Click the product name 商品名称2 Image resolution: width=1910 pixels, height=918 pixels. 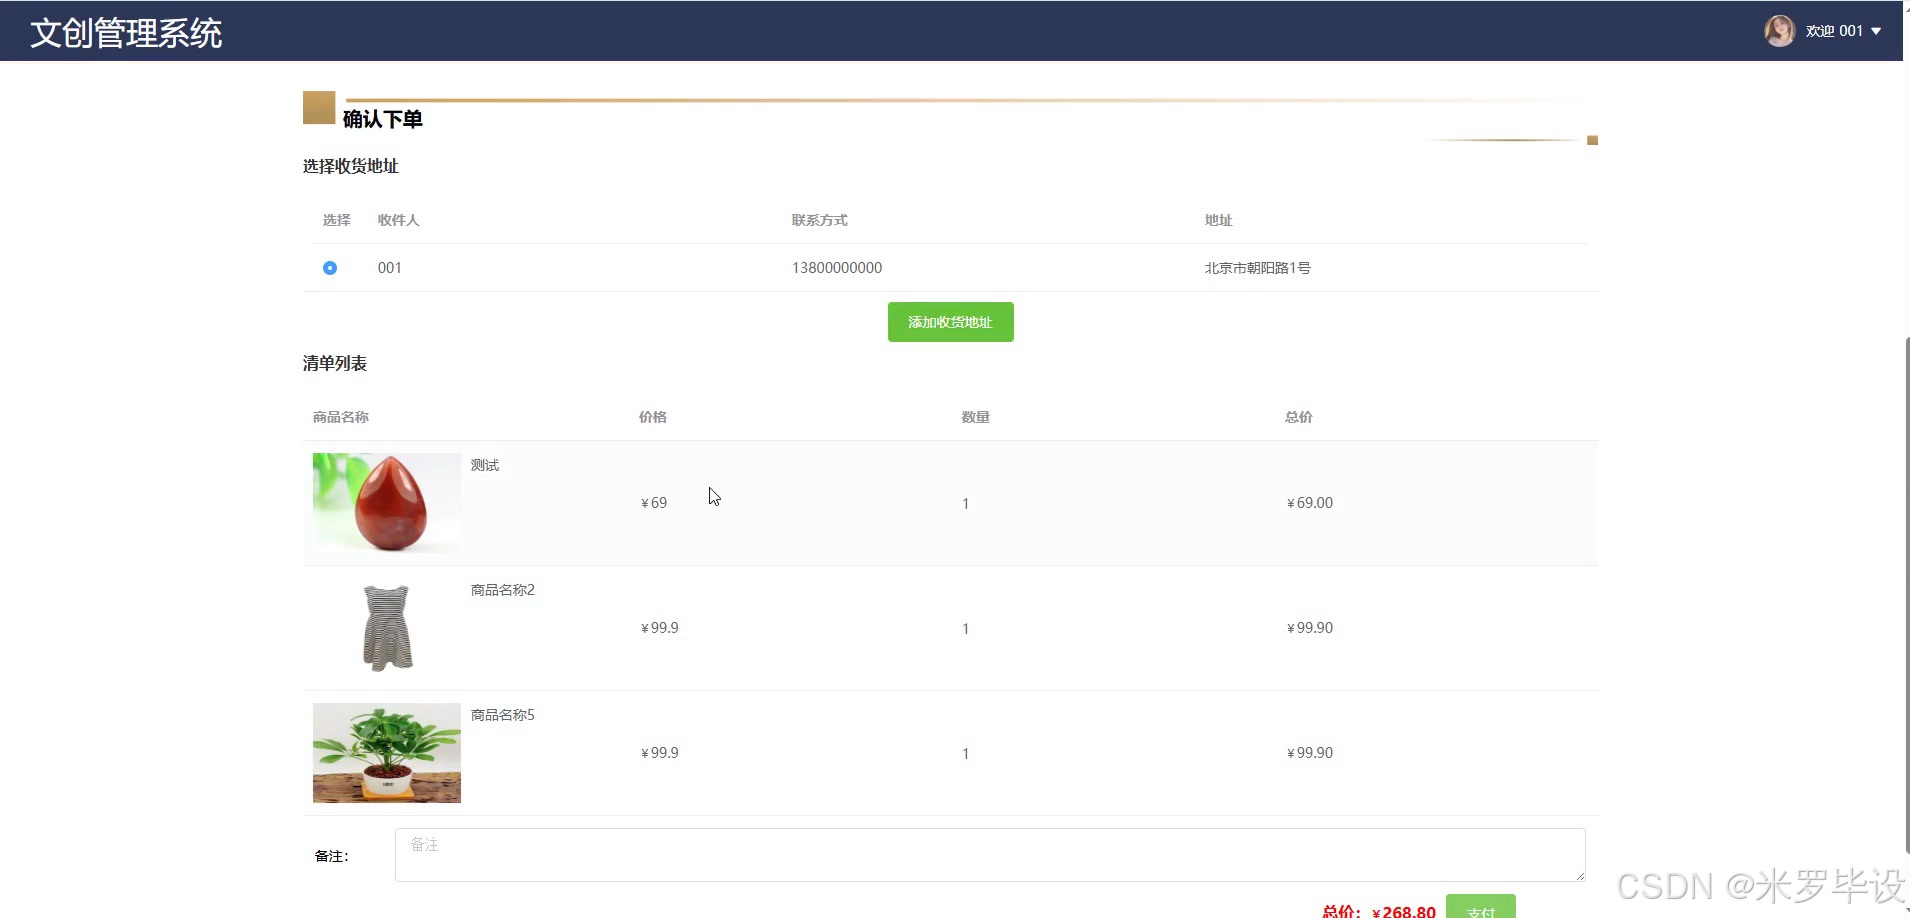(x=503, y=590)
